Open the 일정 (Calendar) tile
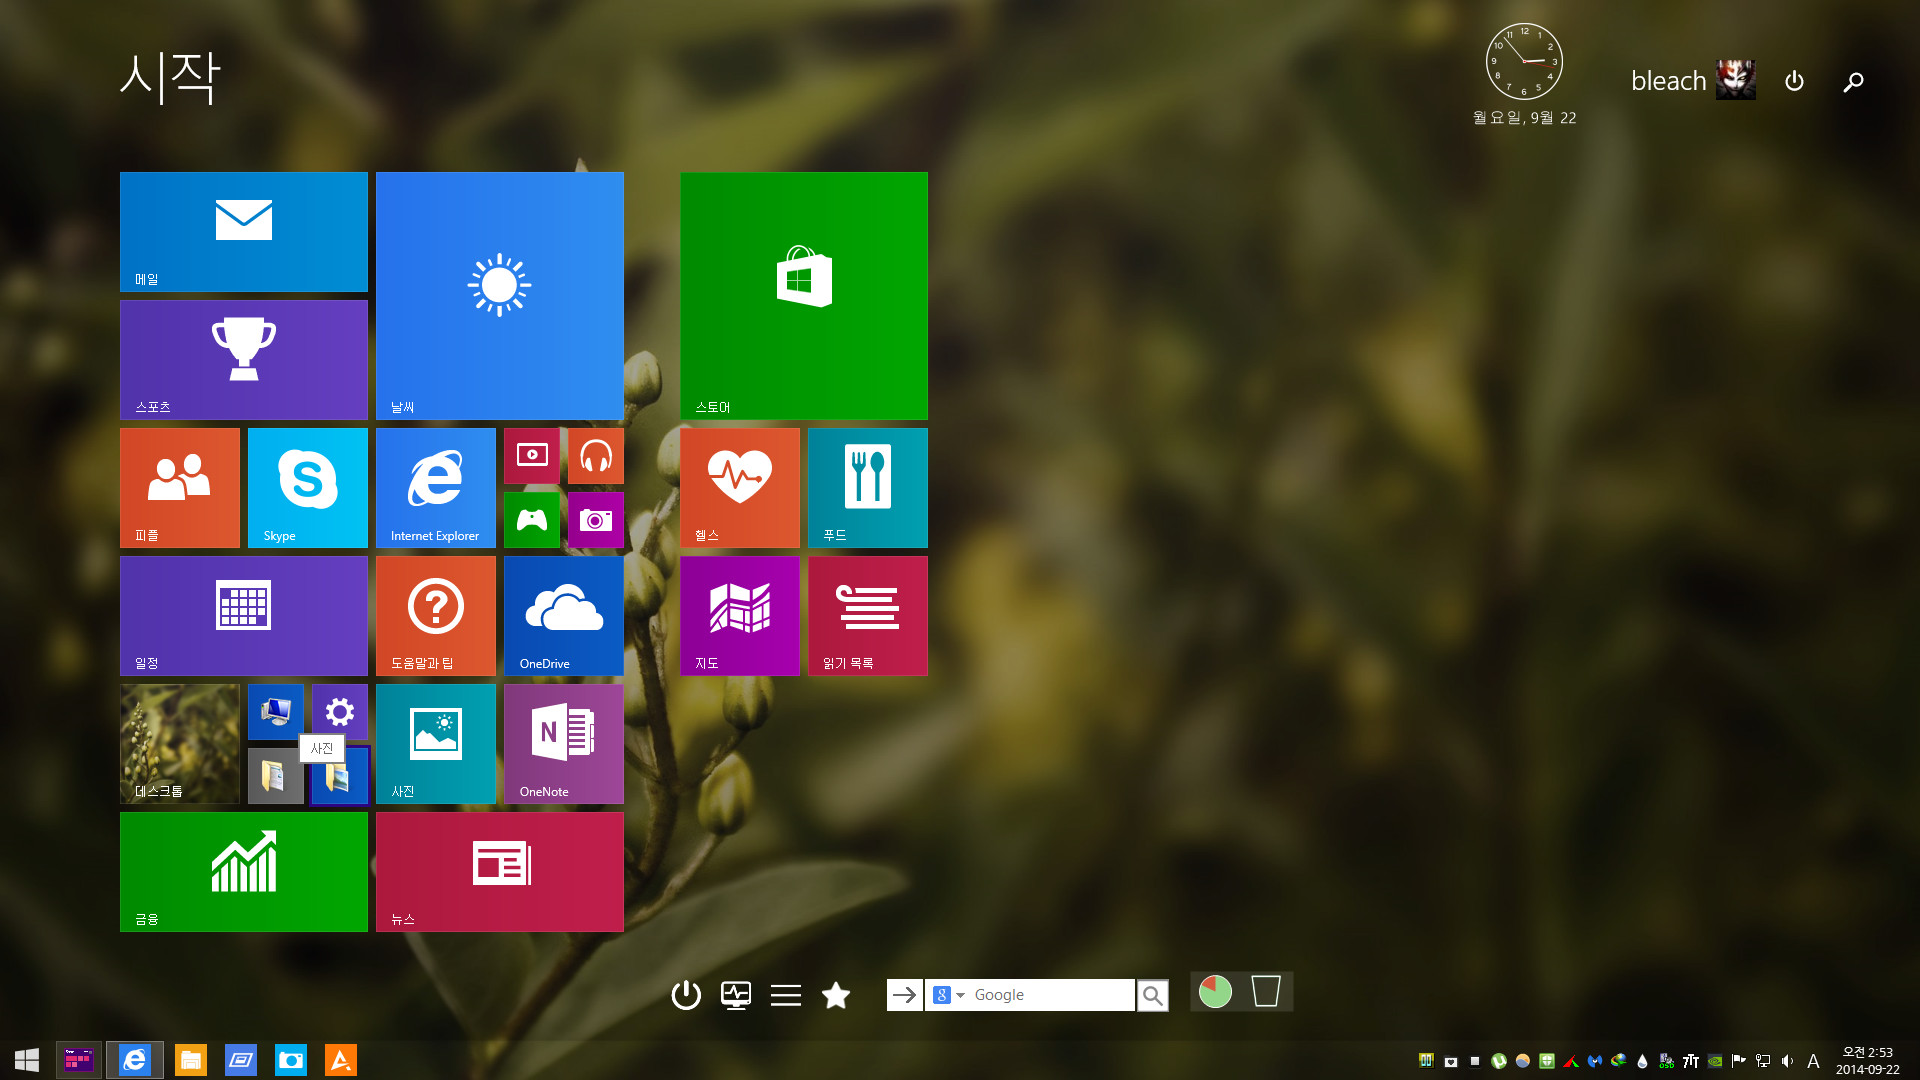The width and height of the screenshot is (1920, 1080). tap(244, 616)
